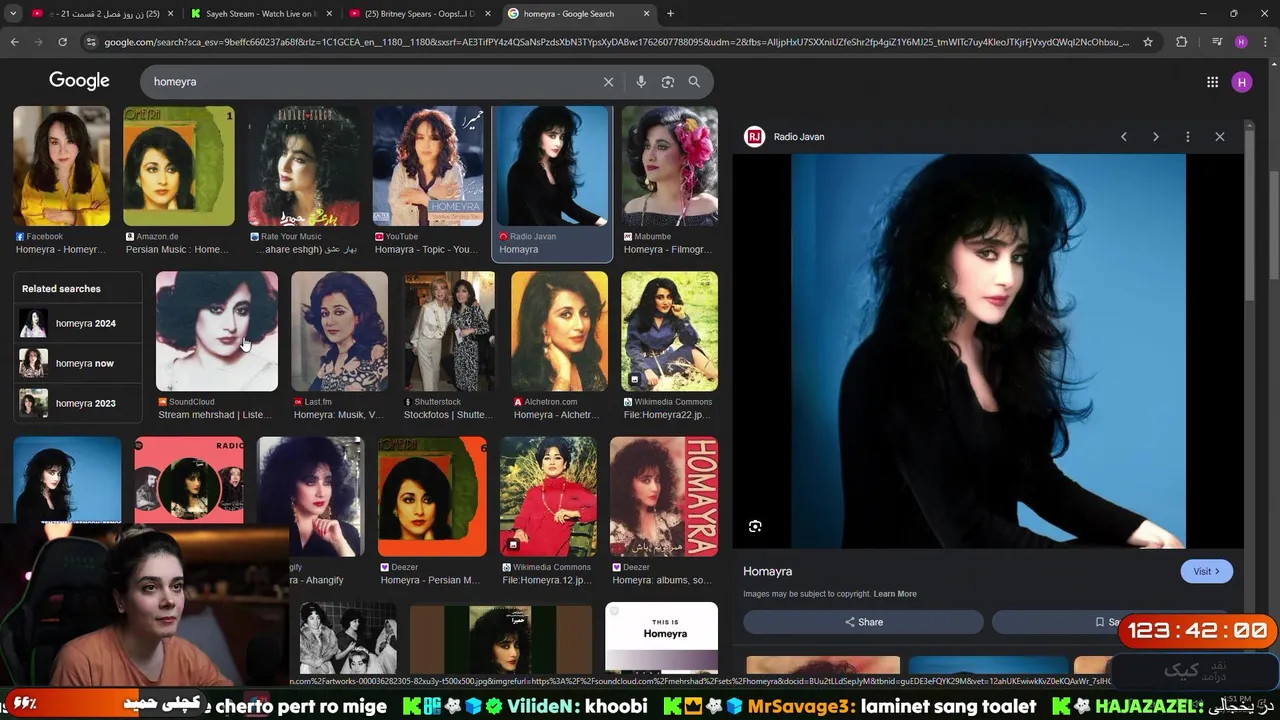Open the tab search dropdown
The image size is (1280, 720).
pos(13,14)
